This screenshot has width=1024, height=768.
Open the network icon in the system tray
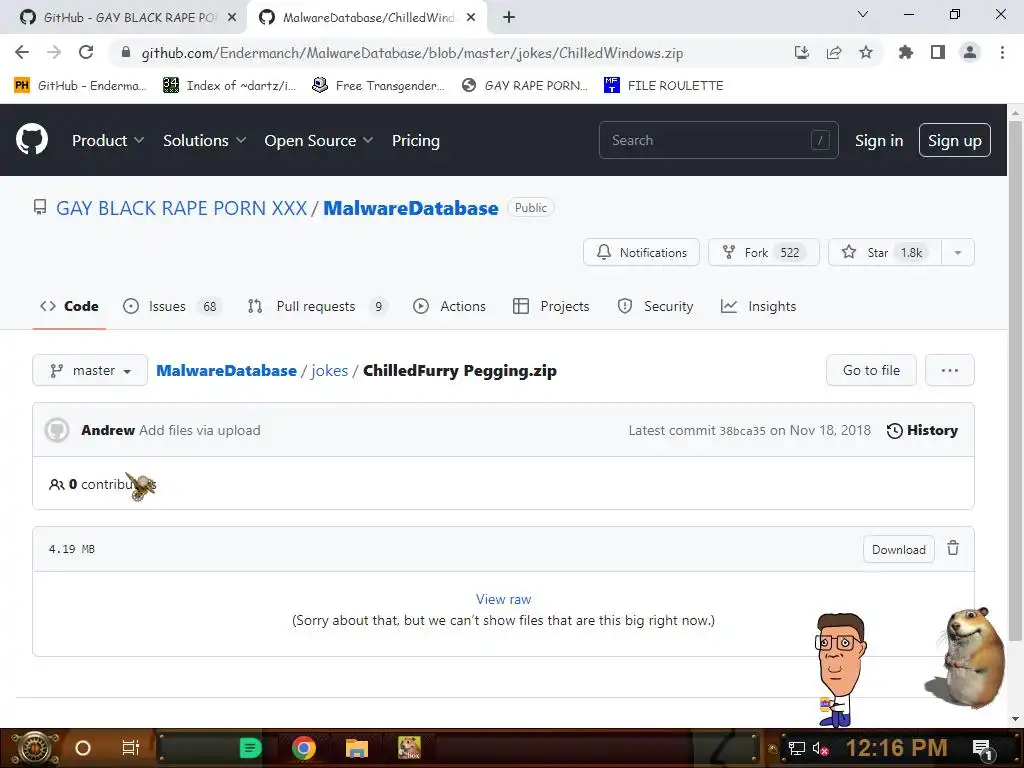click(797, 748)
